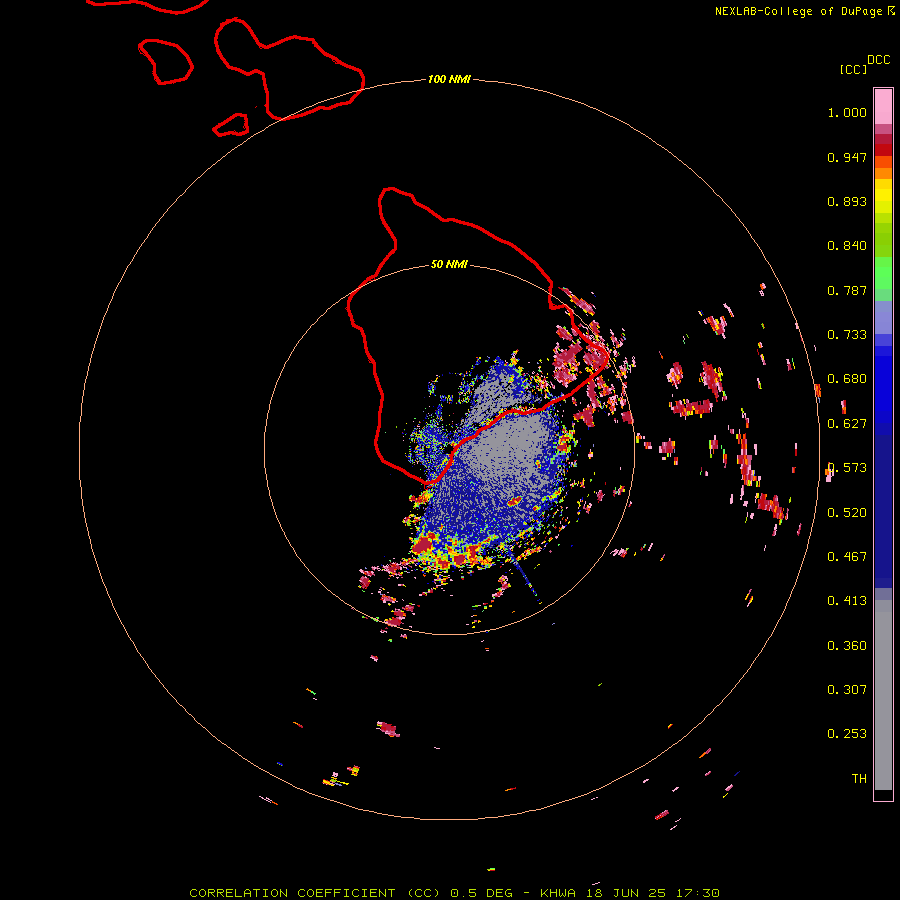The height and width of the screenshot is (900, 900).
Task: Click the NEXLAB-College of DuPage credit text
Action: [798, 11]
